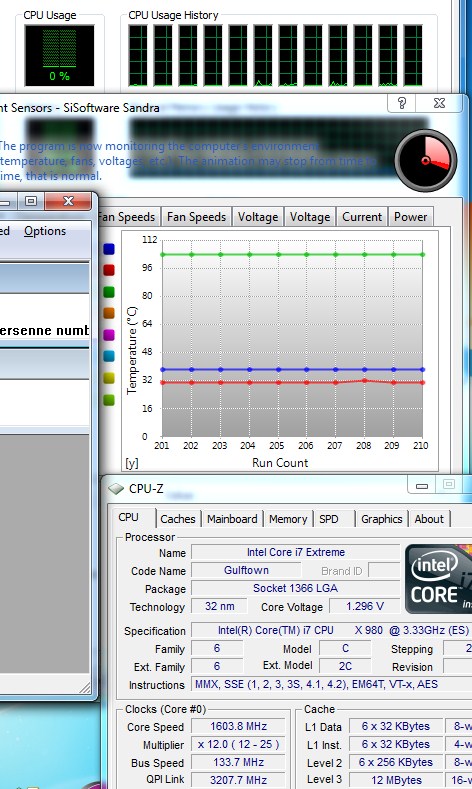472x789 pixels.
Task: Open the Voltage tab right of Fan Speeds
Action: click(x=258, y=217)
